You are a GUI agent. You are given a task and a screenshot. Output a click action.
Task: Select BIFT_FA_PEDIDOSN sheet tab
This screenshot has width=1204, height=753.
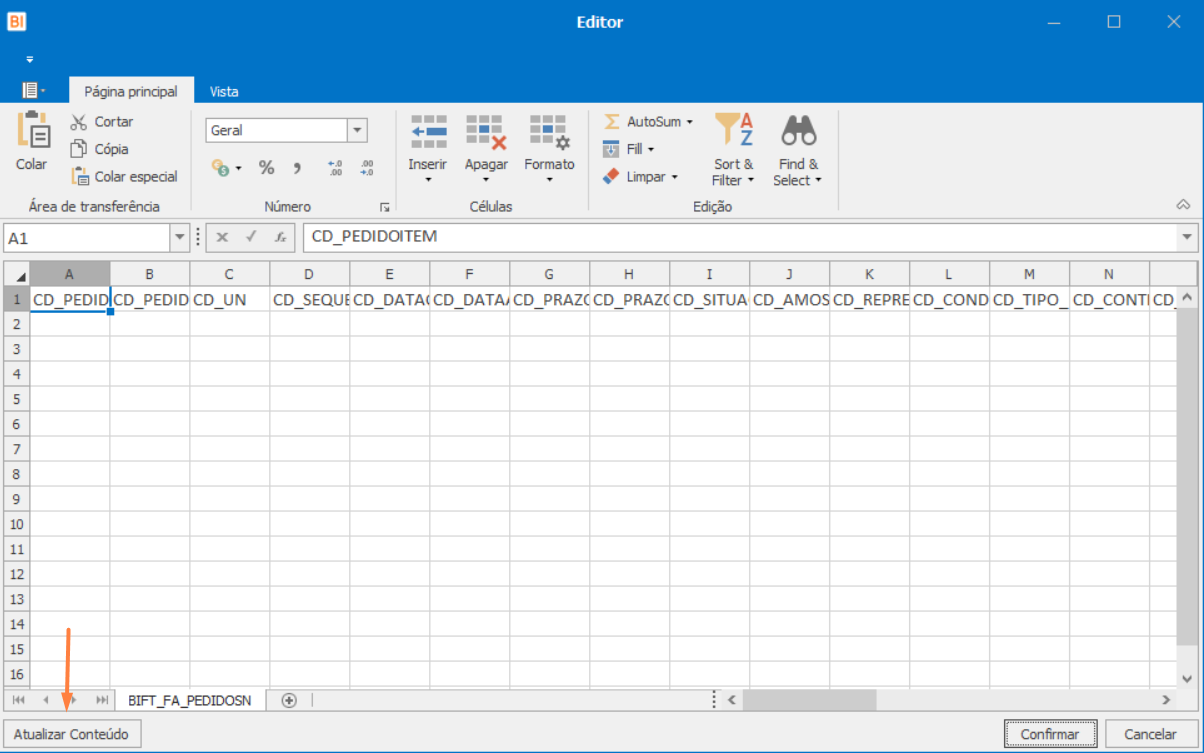190,701
